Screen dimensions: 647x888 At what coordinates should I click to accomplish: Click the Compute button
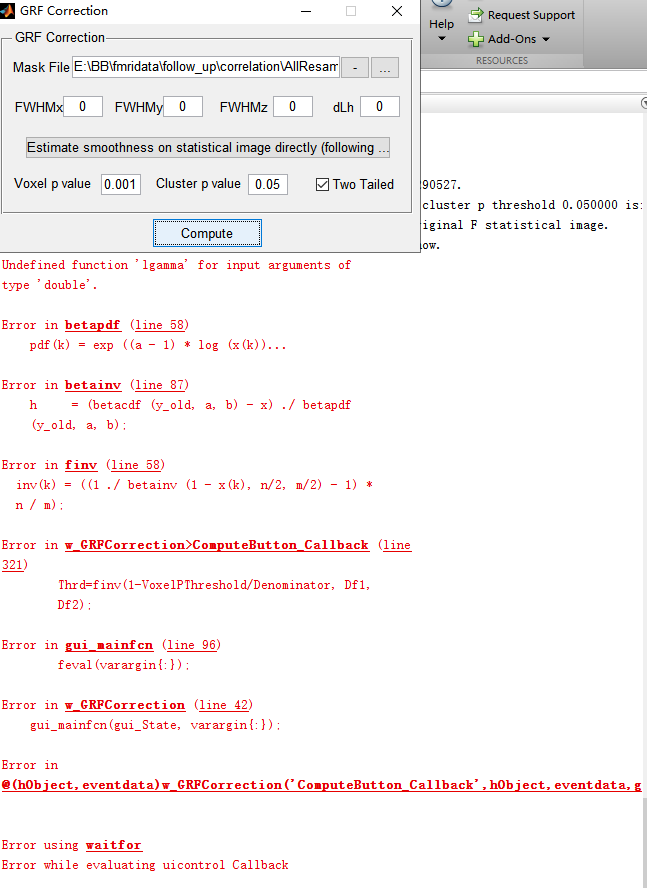(207, 233)
